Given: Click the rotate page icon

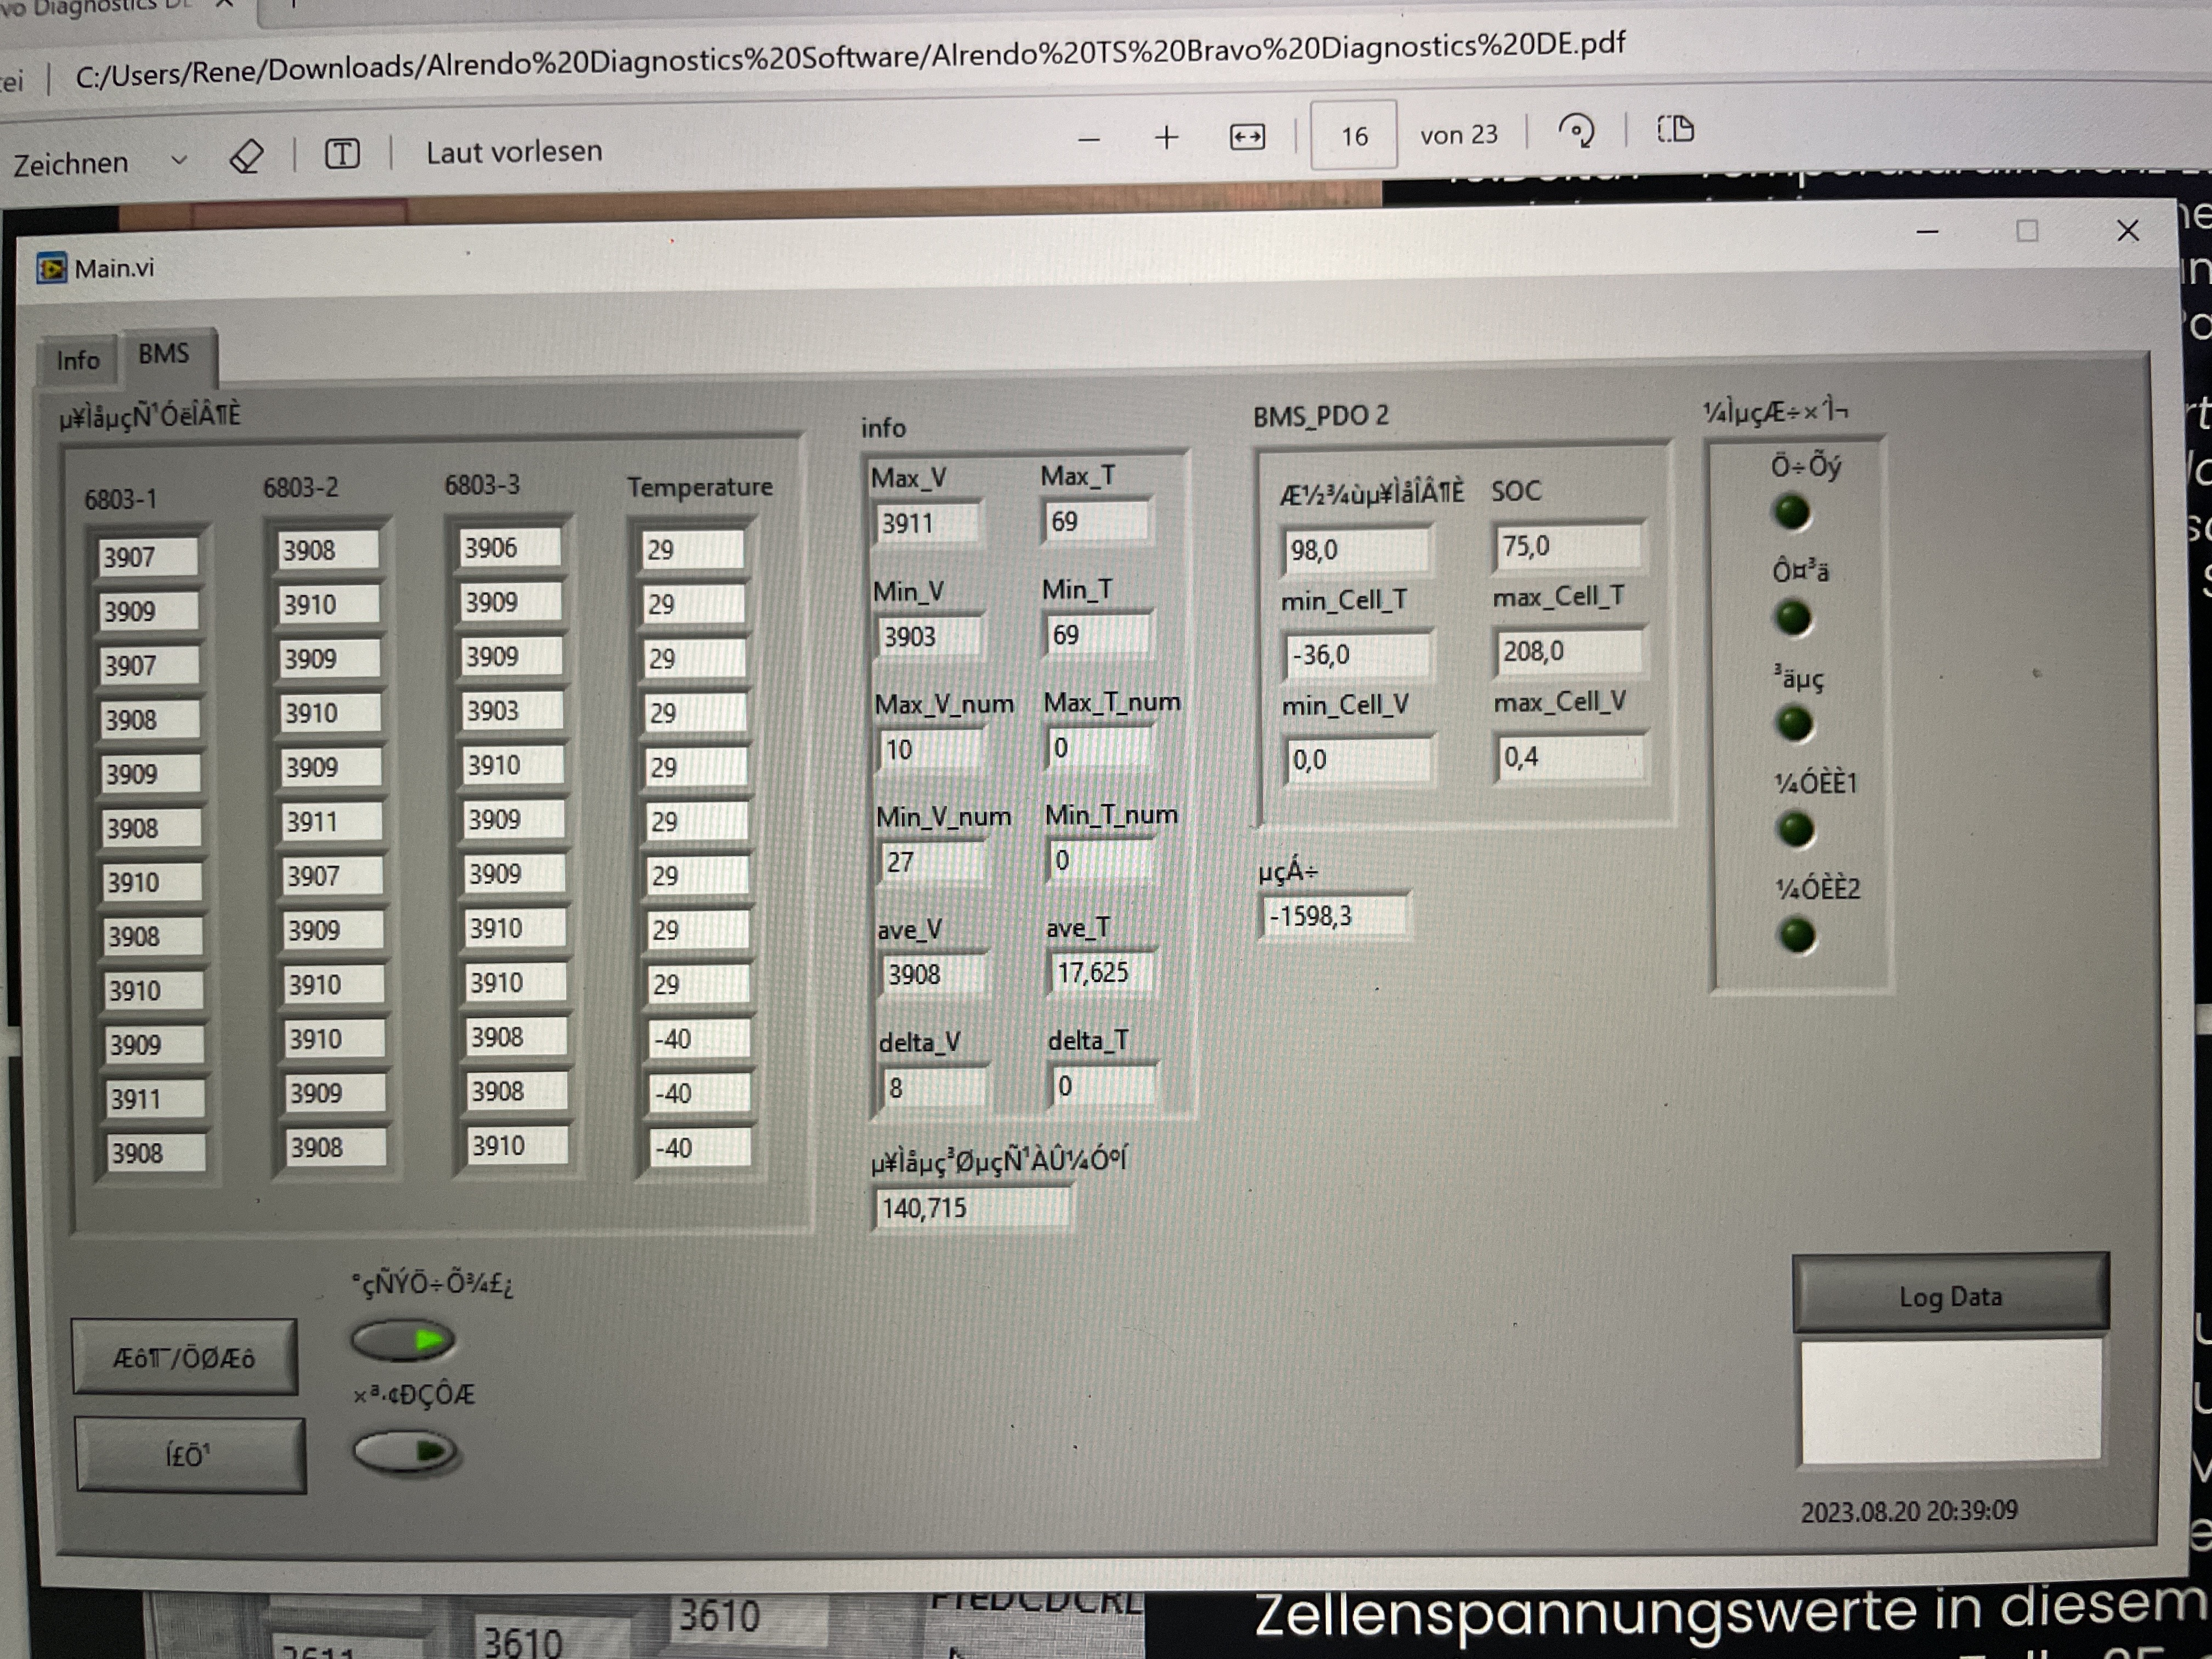Looking at the screenshot, I should (x=1576, y=131).
